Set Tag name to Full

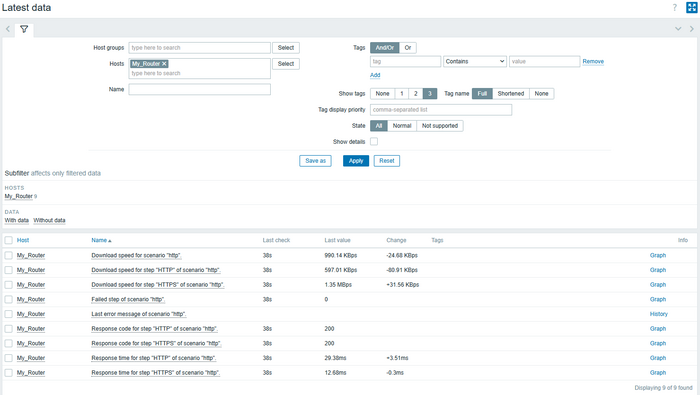(482, 94)
